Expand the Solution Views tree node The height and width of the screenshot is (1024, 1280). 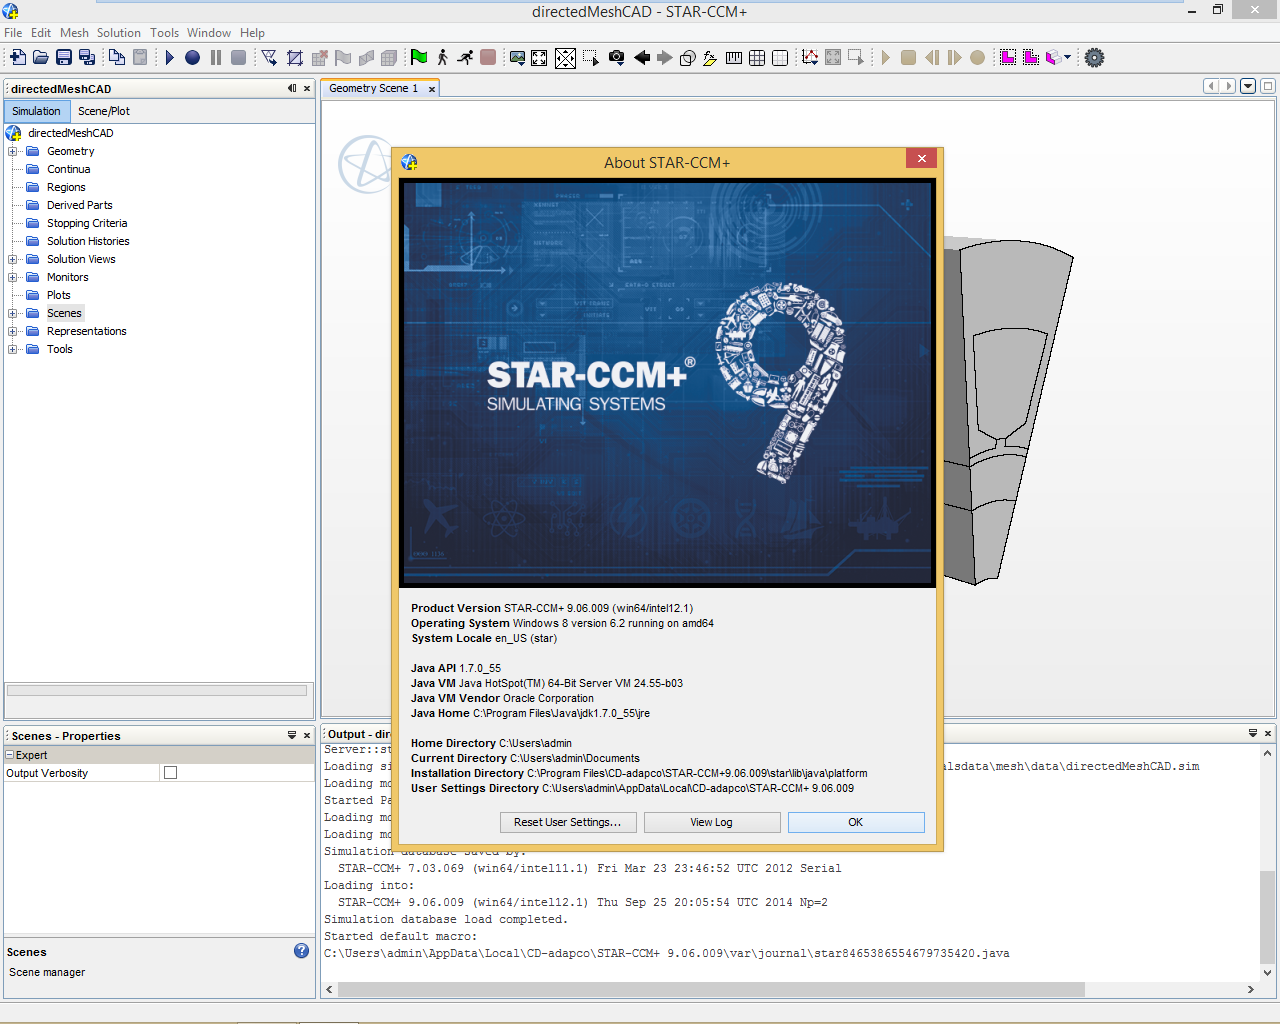[12, 260]
